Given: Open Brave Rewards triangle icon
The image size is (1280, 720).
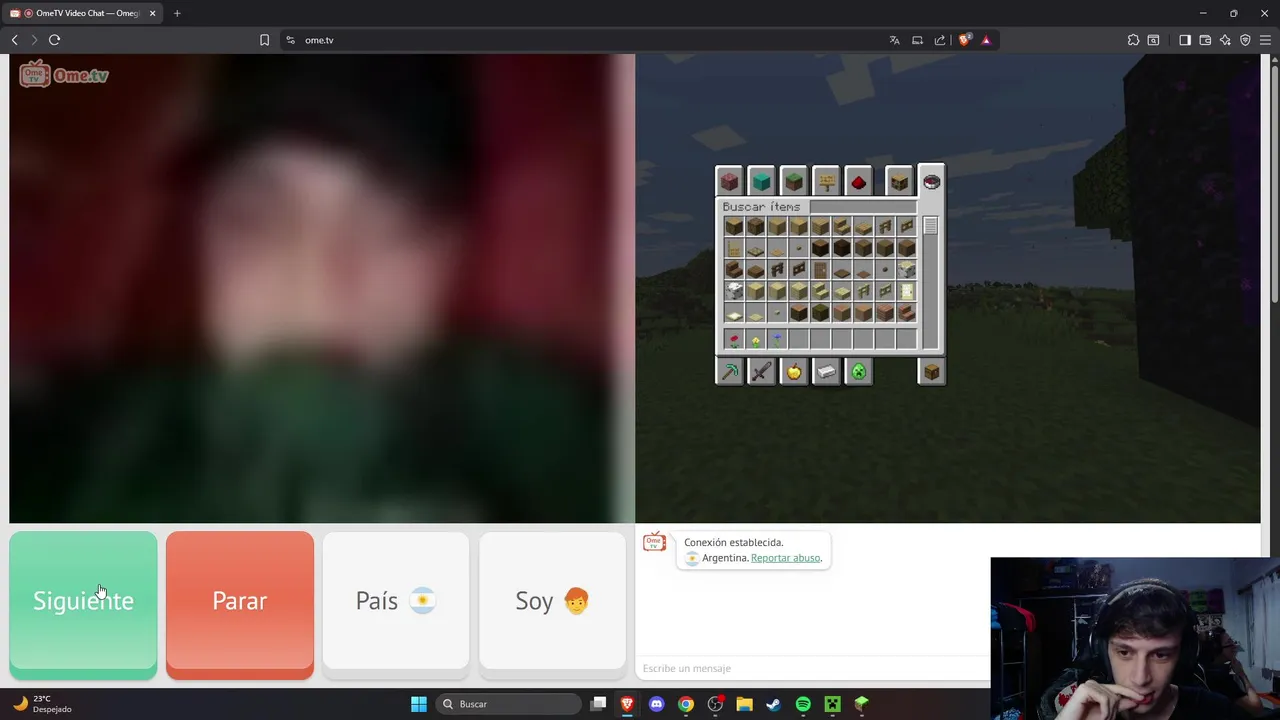Looking at the screenshot, I should [986, 40].
